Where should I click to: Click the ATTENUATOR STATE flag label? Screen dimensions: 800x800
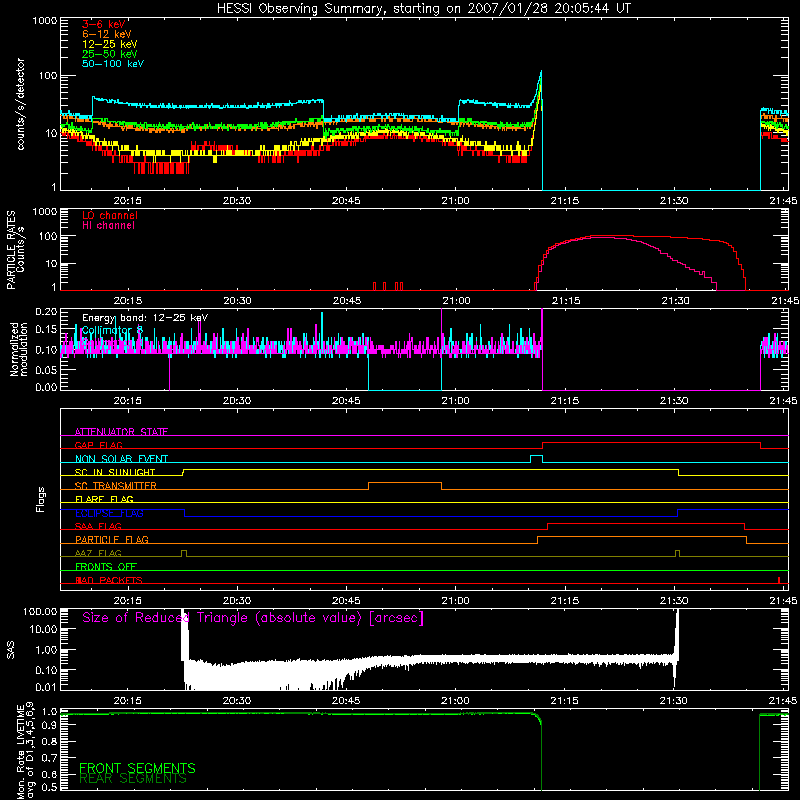pyautogui.click(x=121, y=432)
